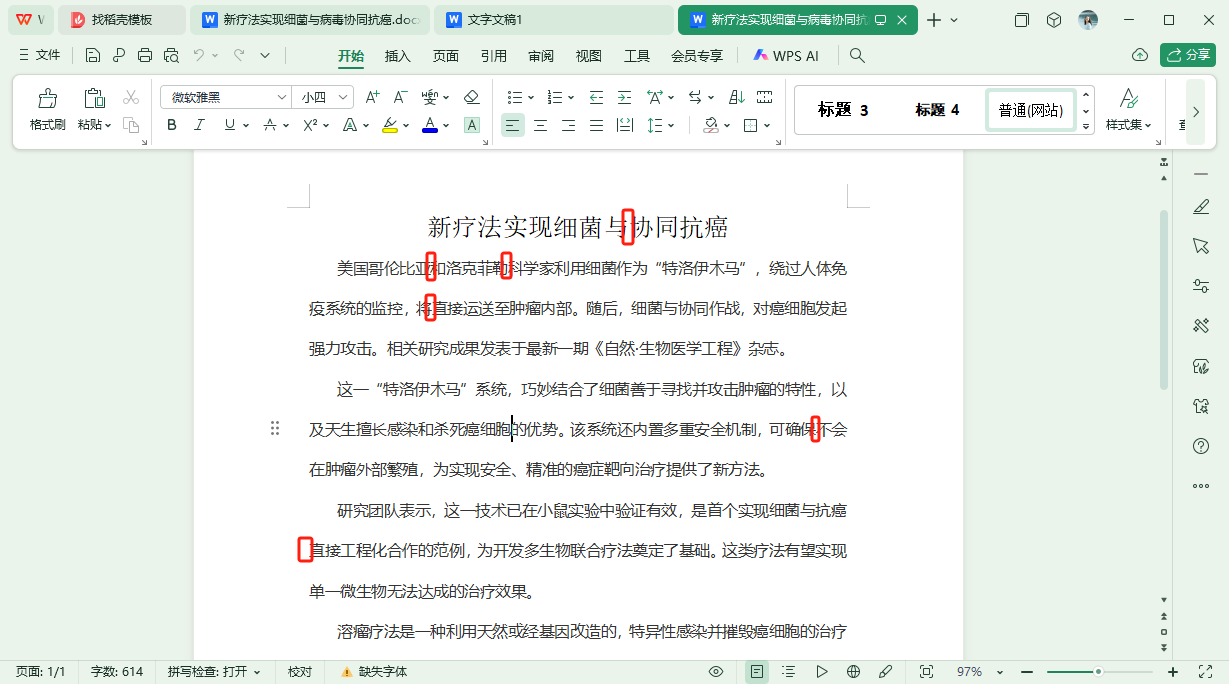Open the WPS AI assistant
Screen dimensions: 1229x684
[x=786, y=55]
